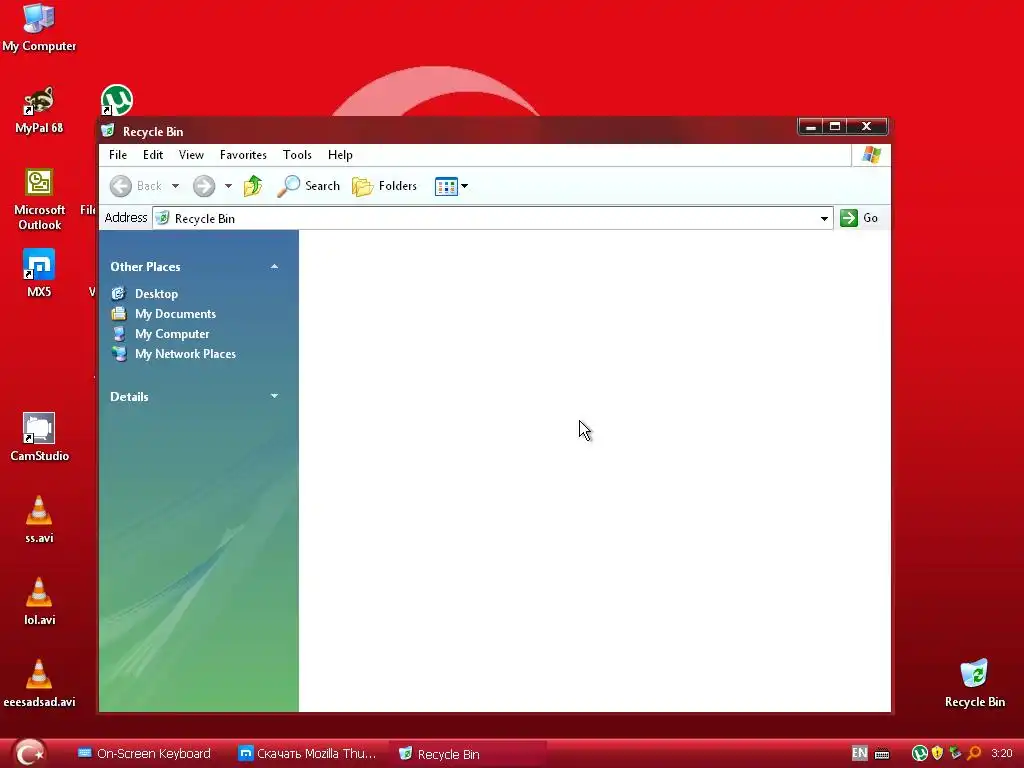Click uTorrent tray icon

coord(920,754)
